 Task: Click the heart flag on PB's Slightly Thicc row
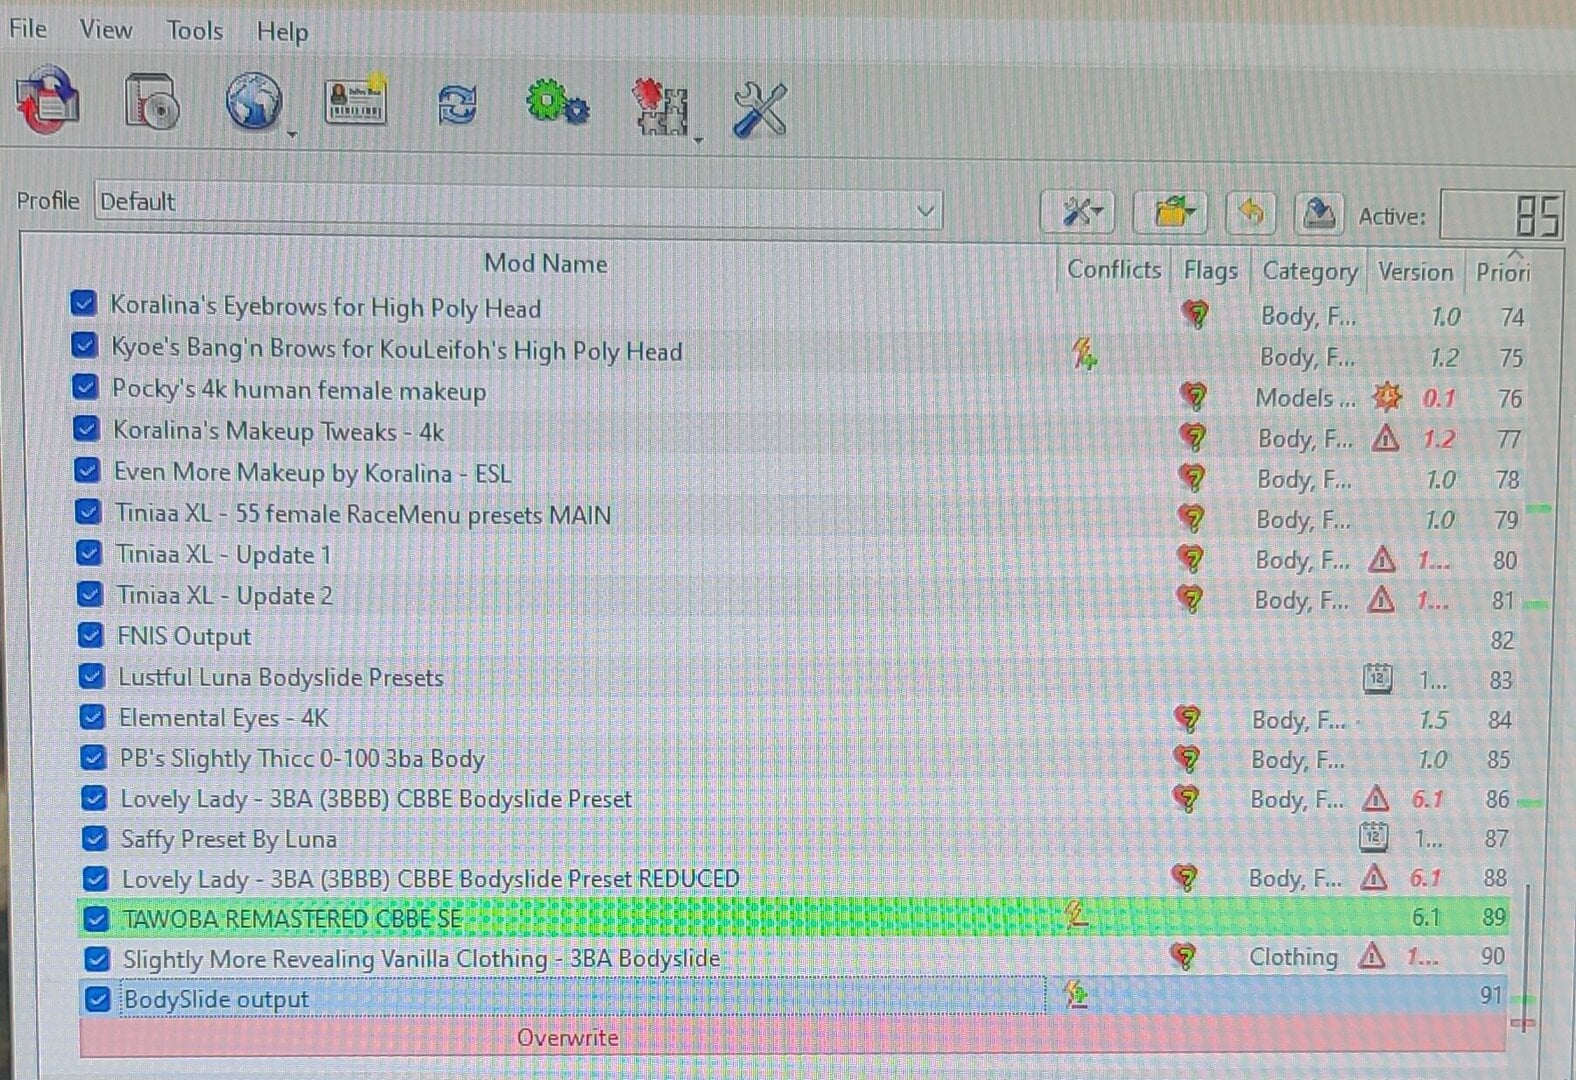[1188, 759]
